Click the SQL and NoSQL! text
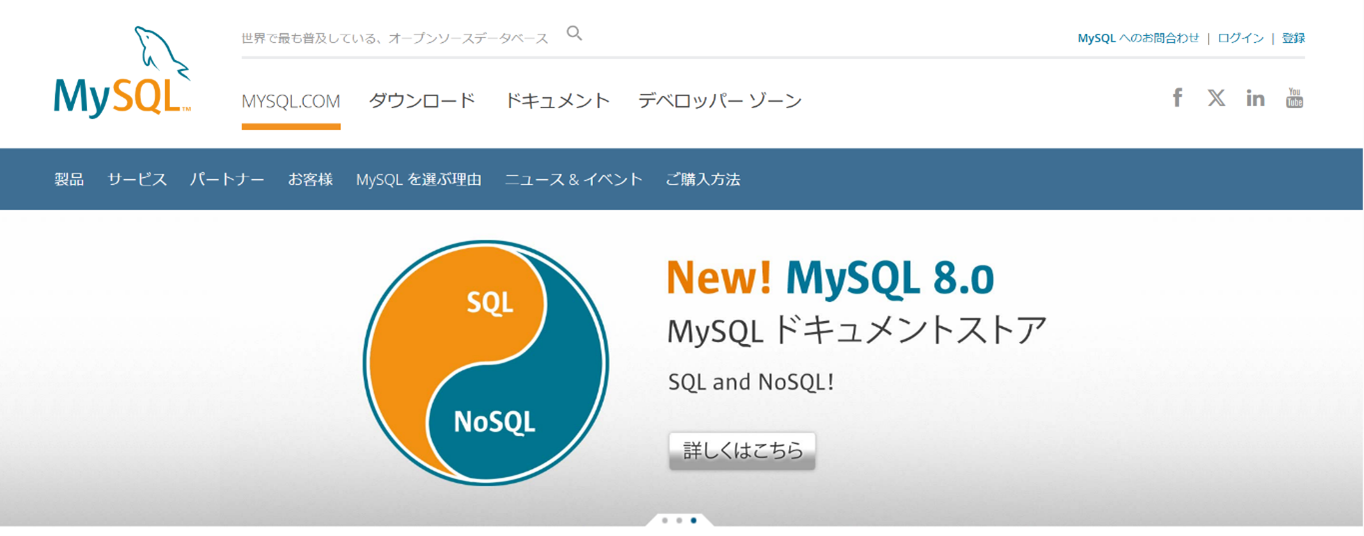 pos(751,381)
